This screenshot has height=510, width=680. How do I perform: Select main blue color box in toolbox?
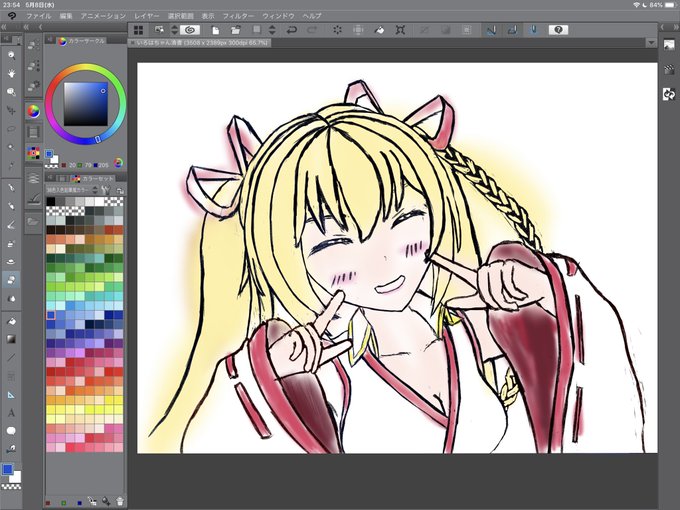pos(7,470)
